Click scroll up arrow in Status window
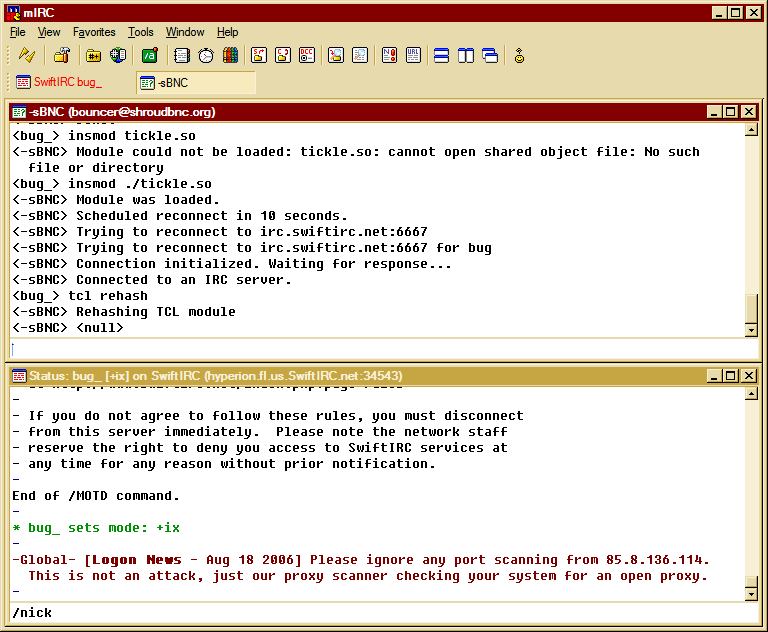 (x=751, y=393)
